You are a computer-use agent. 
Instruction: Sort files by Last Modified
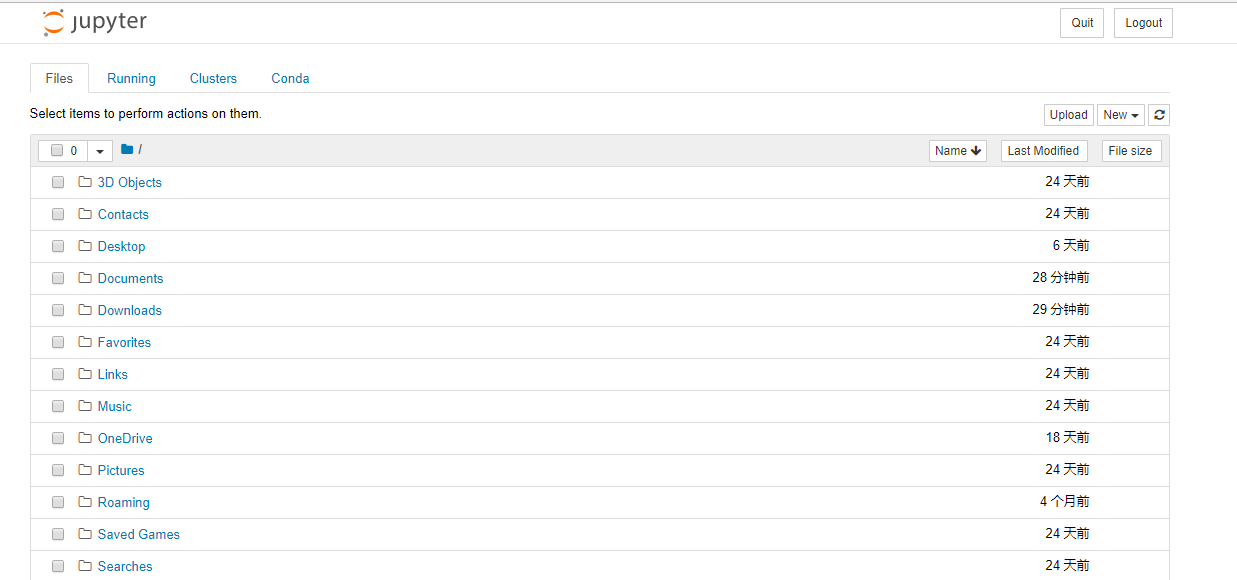coord(1044,151)
